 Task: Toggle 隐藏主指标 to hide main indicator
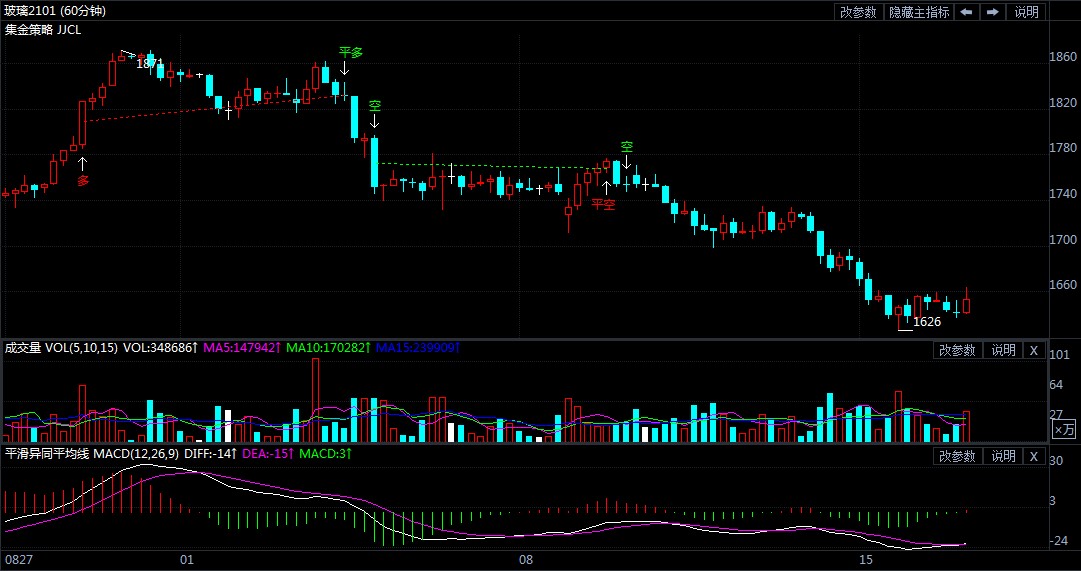(918, 12)
